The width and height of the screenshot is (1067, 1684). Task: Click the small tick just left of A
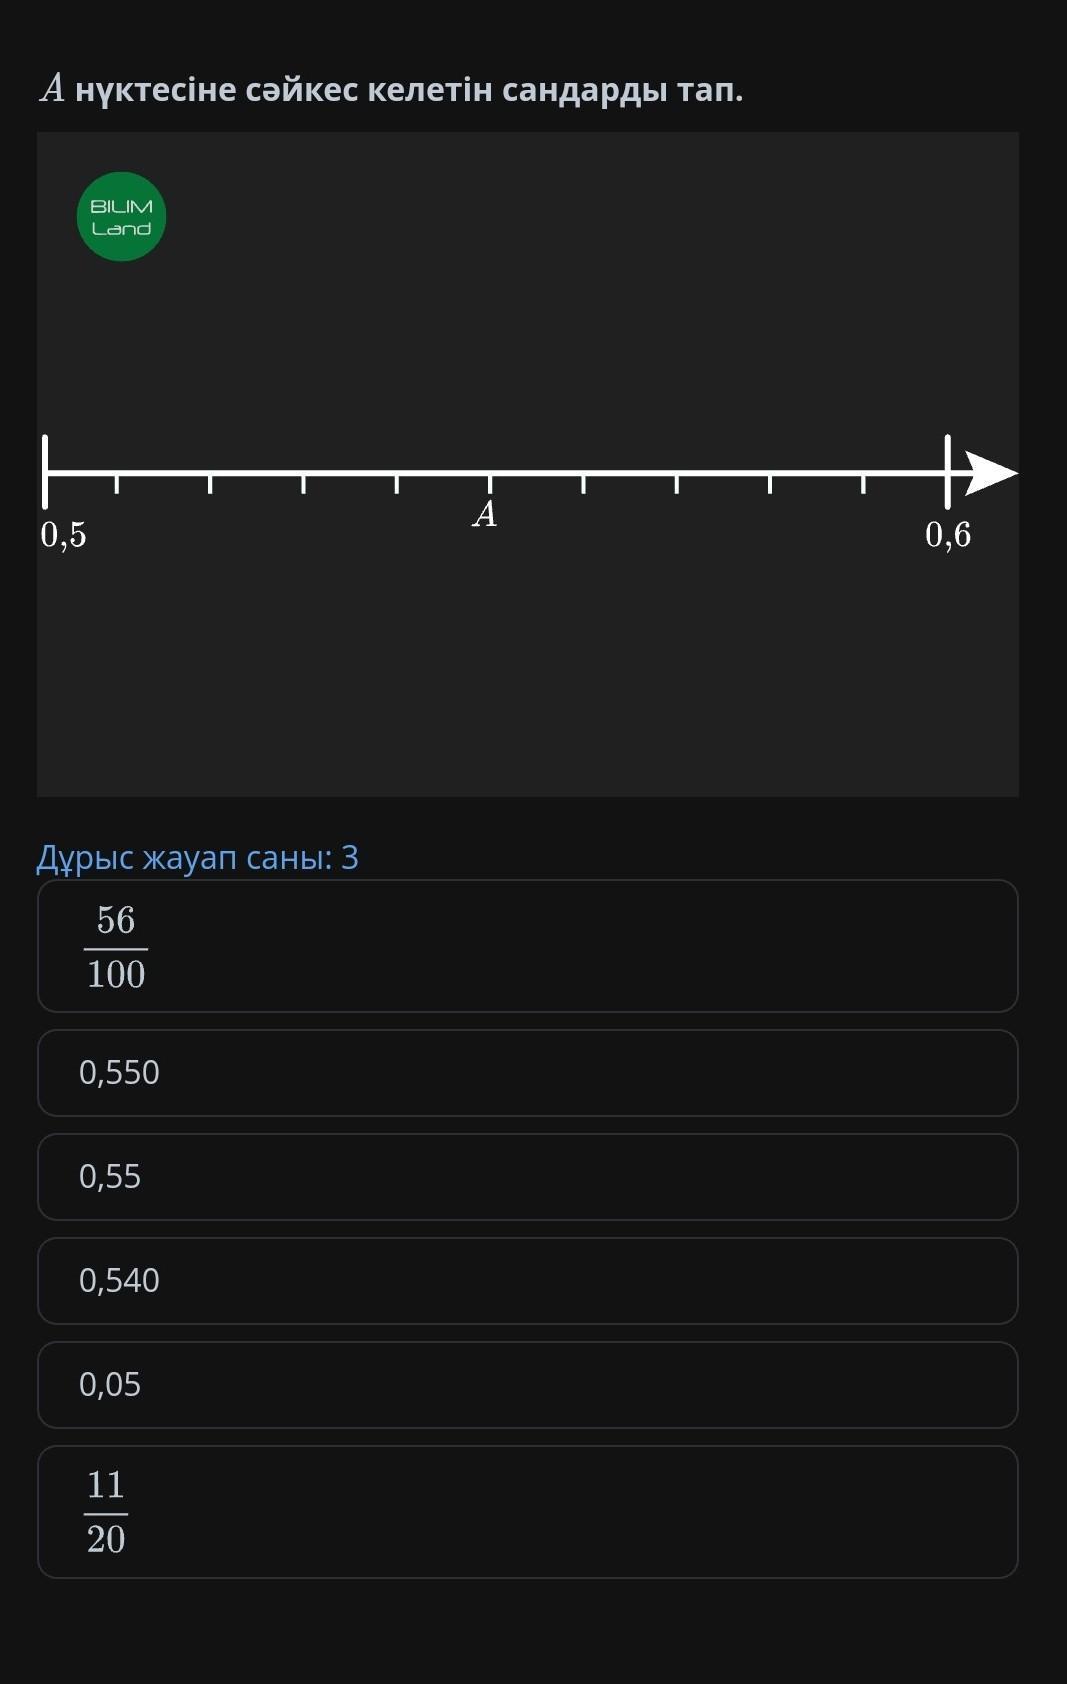(397, 483)
